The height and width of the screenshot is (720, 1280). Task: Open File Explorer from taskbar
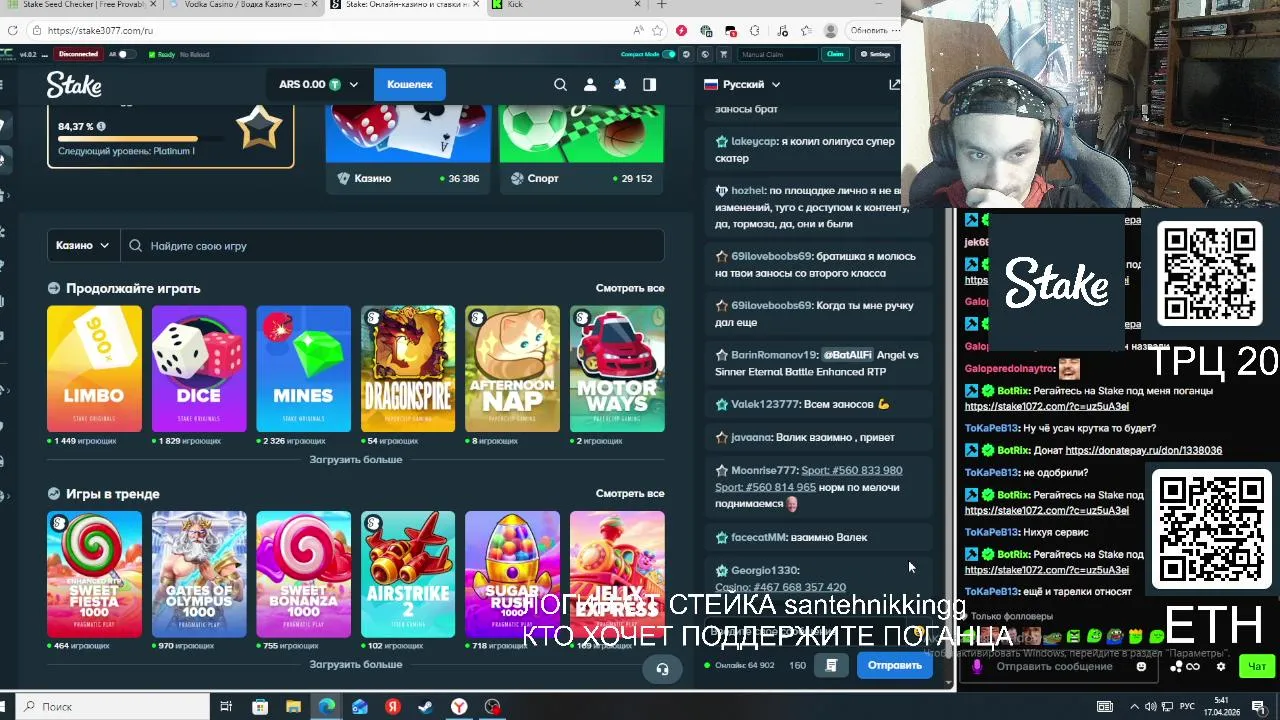[293, 707]
